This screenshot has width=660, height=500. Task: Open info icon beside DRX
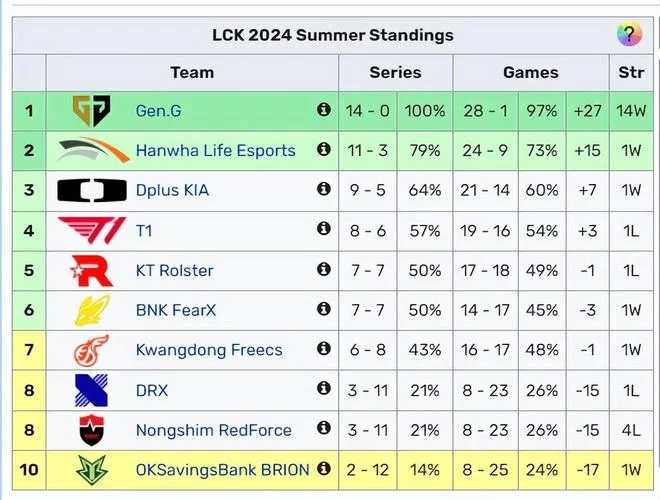(x=323, y=388)
